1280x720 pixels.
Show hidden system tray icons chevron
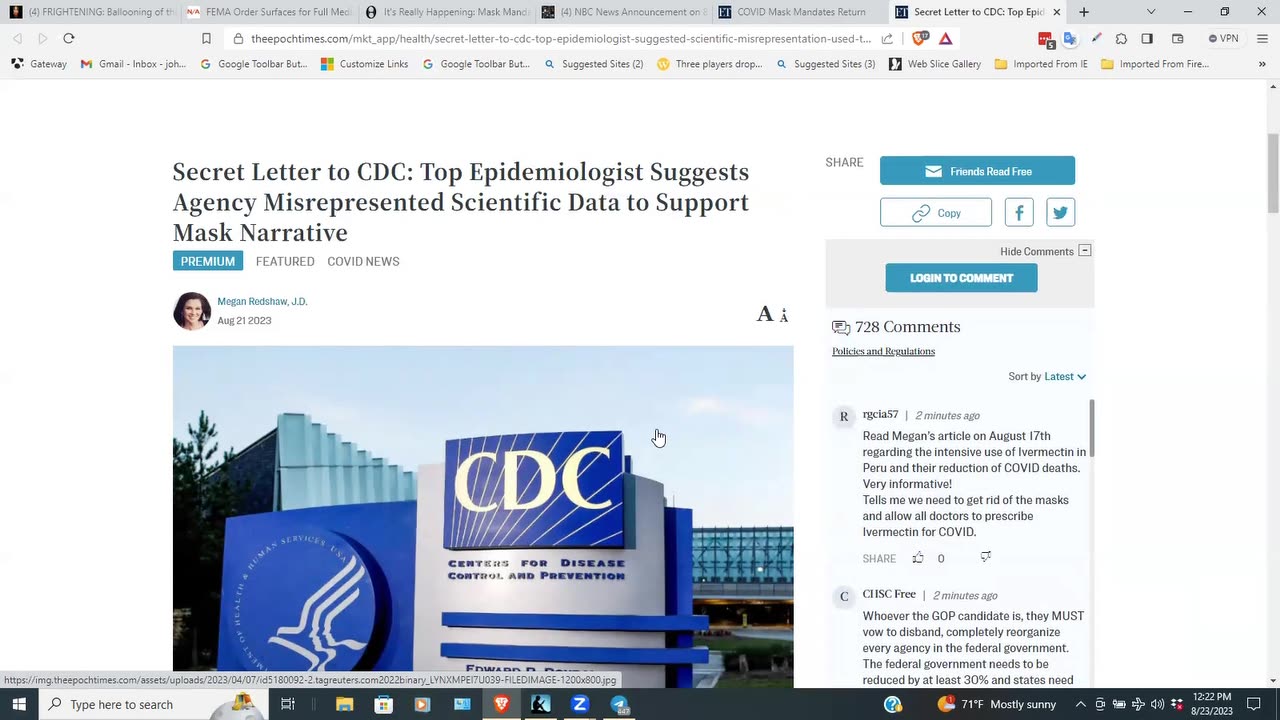pos(1080,704)
